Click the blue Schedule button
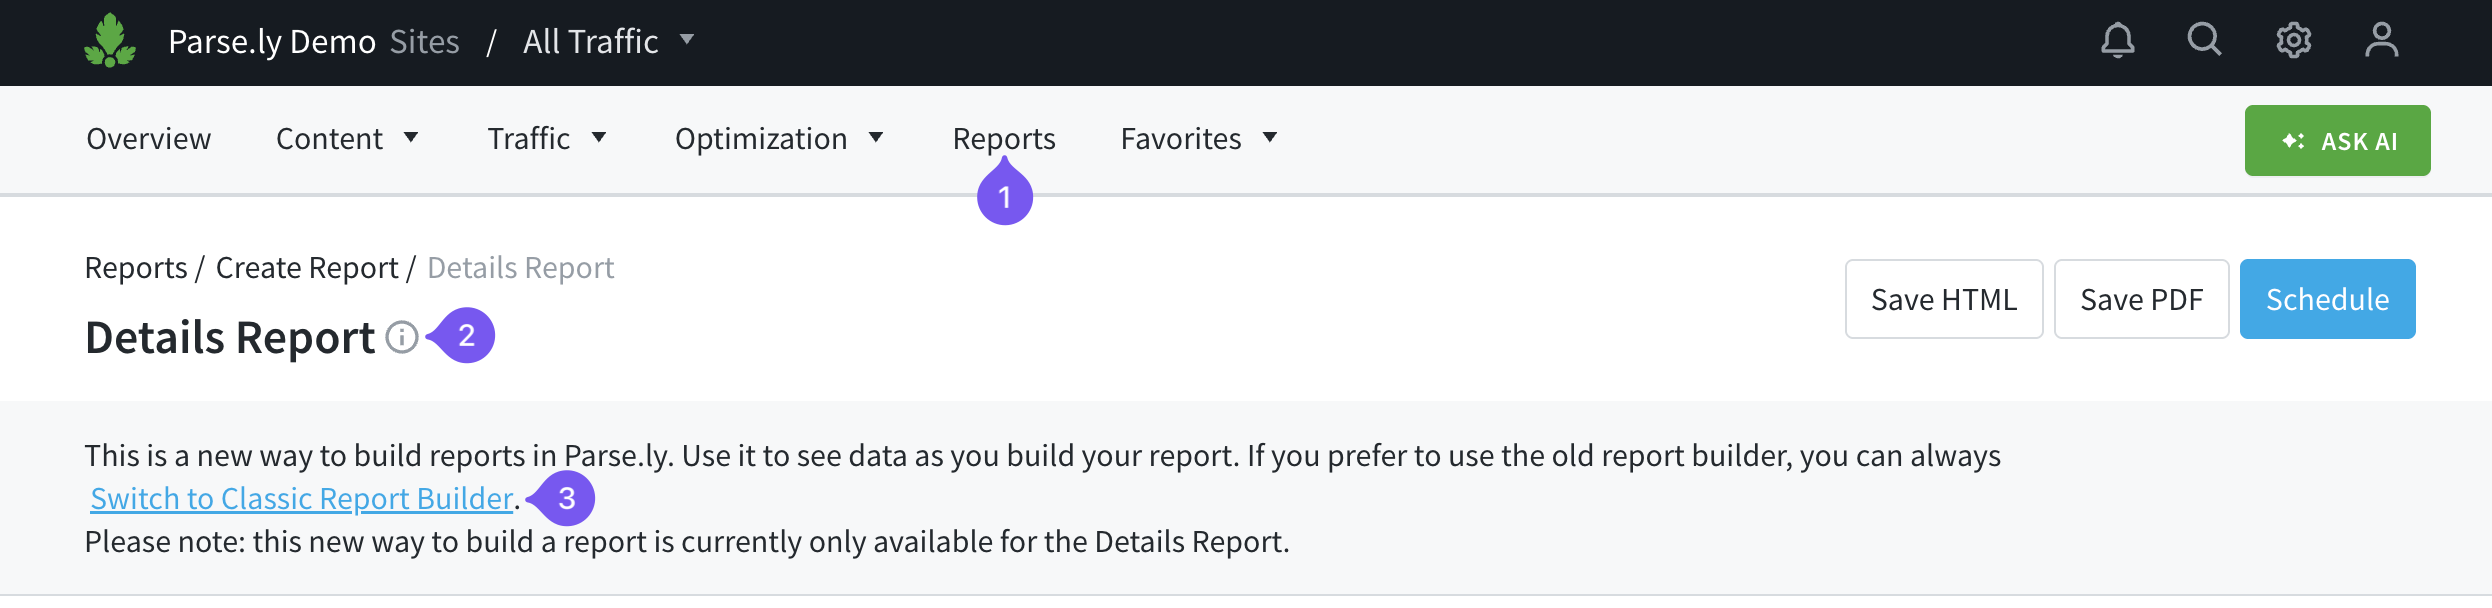Screen dimensions: 2492x608 pyautogui.click(x=2327, y=299)
